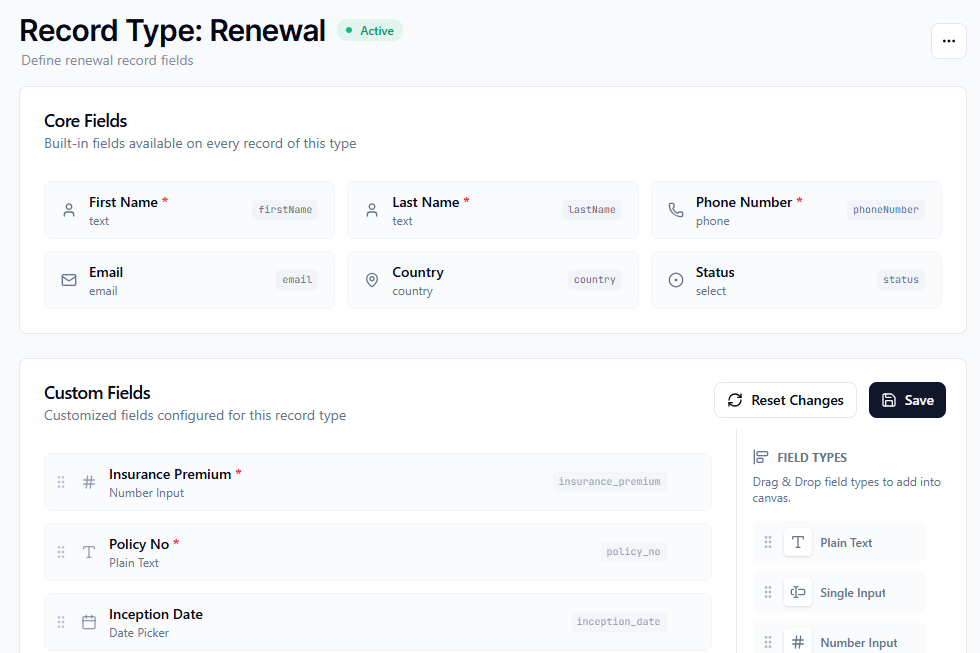Click the Last Name field label
The height and width of the screenshot is (653, 980).
pyautogui.click(x=426, y=202)
